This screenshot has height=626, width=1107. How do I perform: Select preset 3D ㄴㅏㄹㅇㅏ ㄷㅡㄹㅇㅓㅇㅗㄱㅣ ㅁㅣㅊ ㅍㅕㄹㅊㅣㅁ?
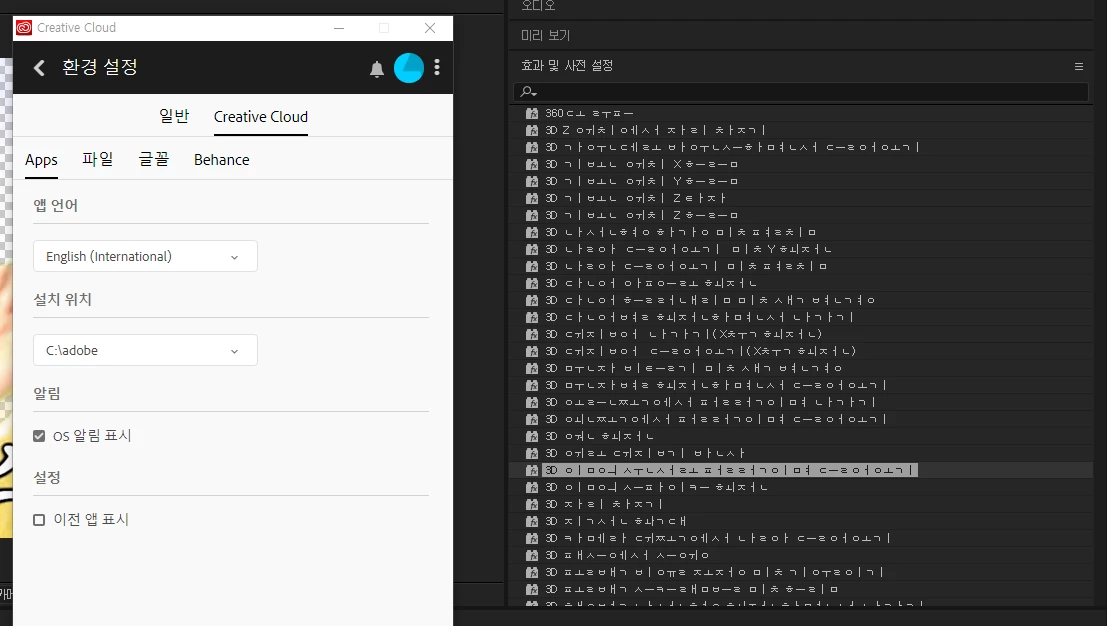tap(686, 266)
